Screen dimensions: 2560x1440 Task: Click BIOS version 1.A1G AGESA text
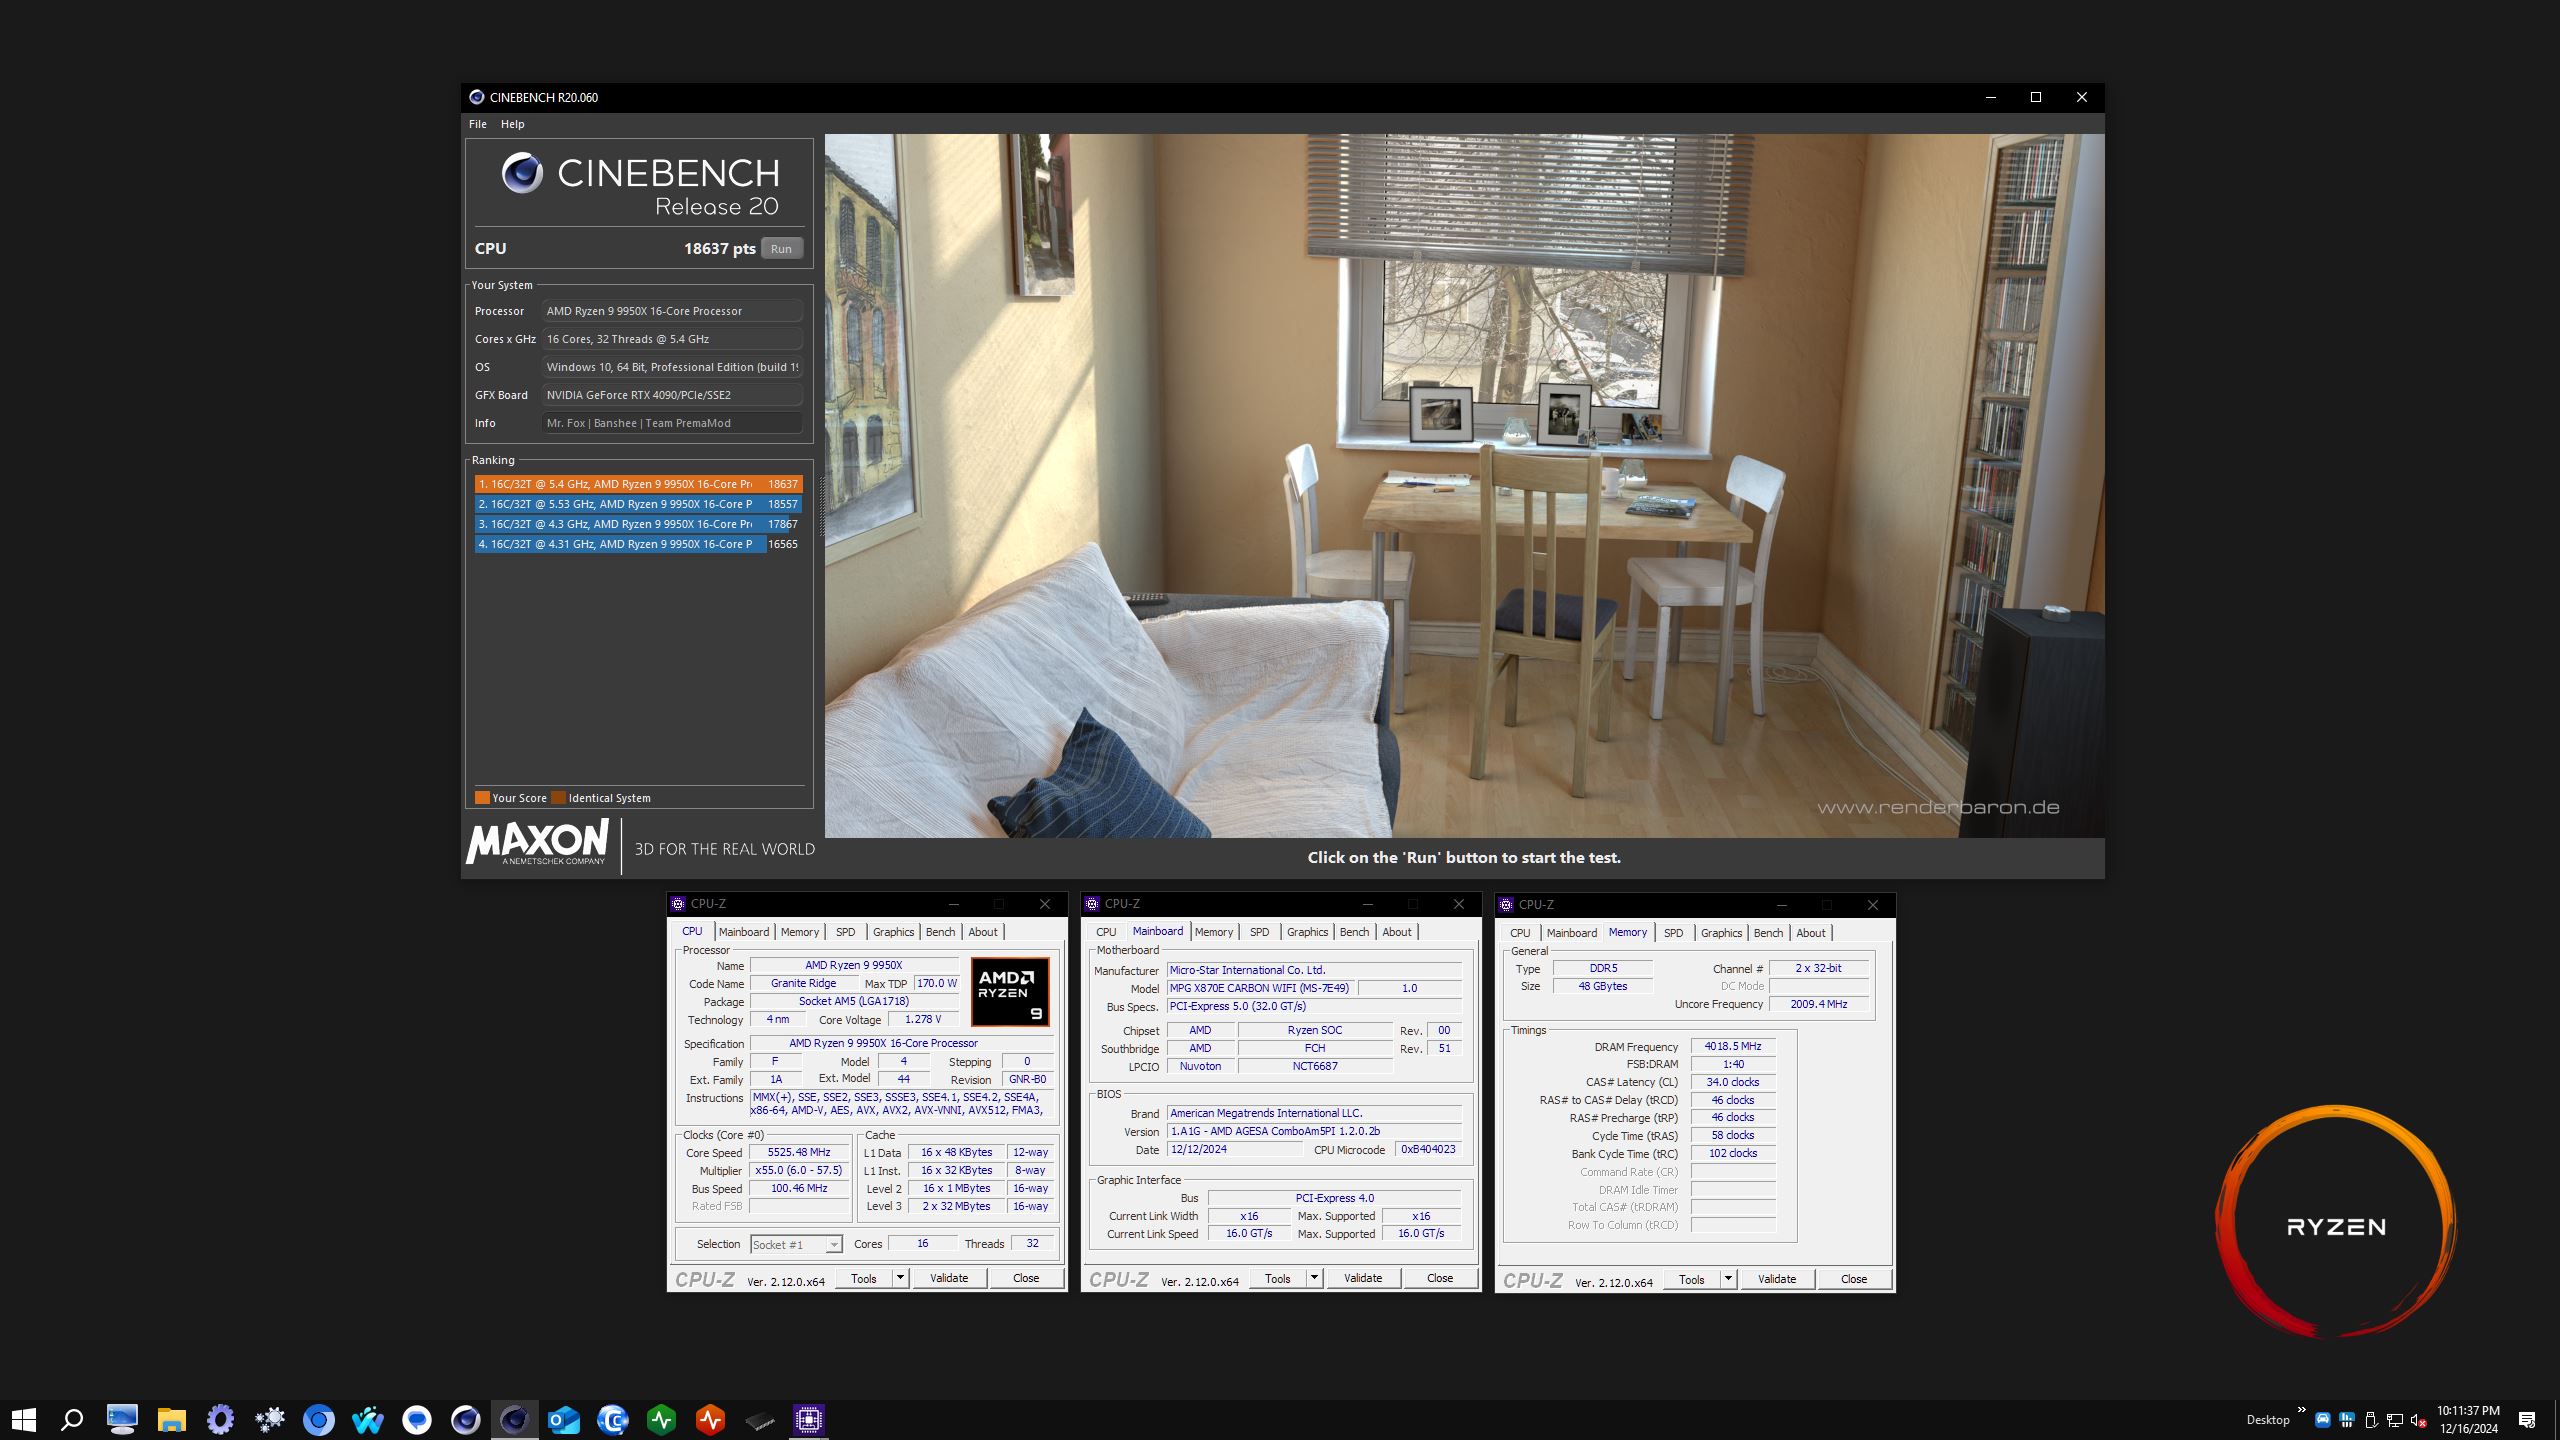click(x=1314, y=1131)
